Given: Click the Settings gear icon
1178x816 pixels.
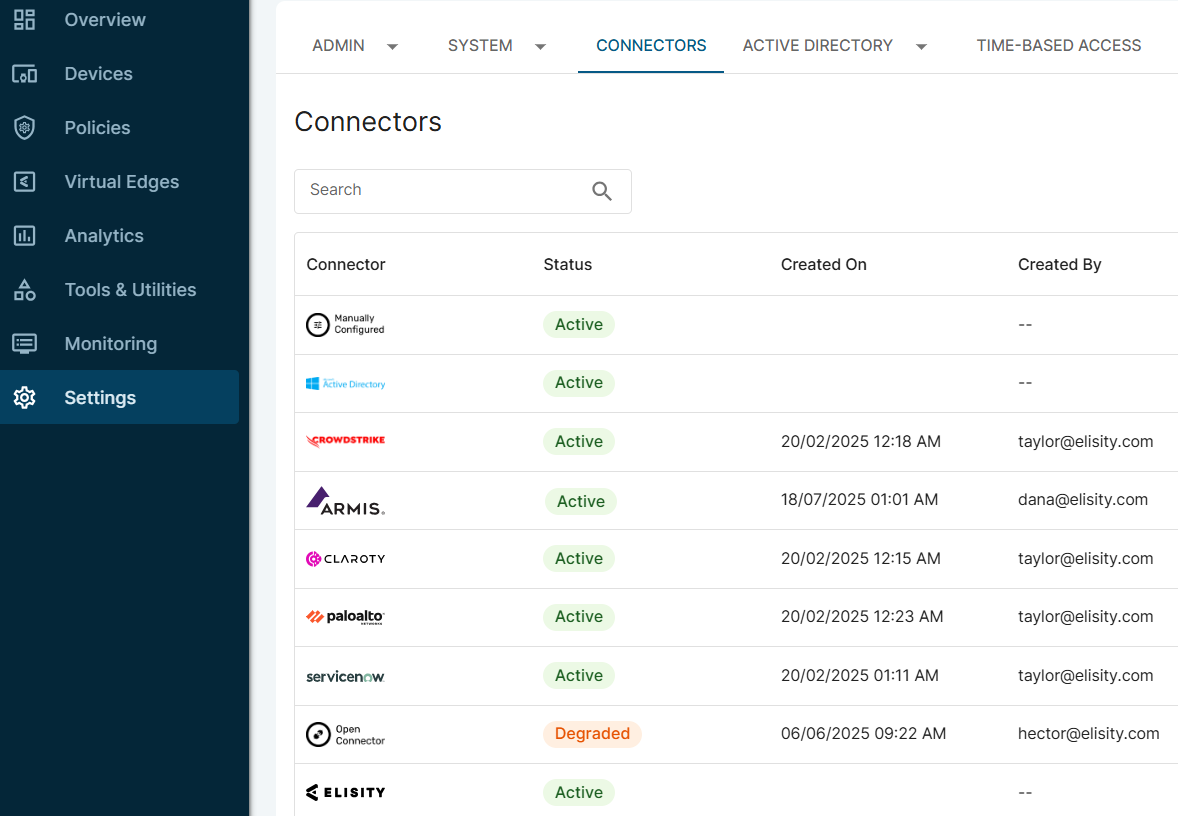Looking at the screenshot, I should coord(24,397).
